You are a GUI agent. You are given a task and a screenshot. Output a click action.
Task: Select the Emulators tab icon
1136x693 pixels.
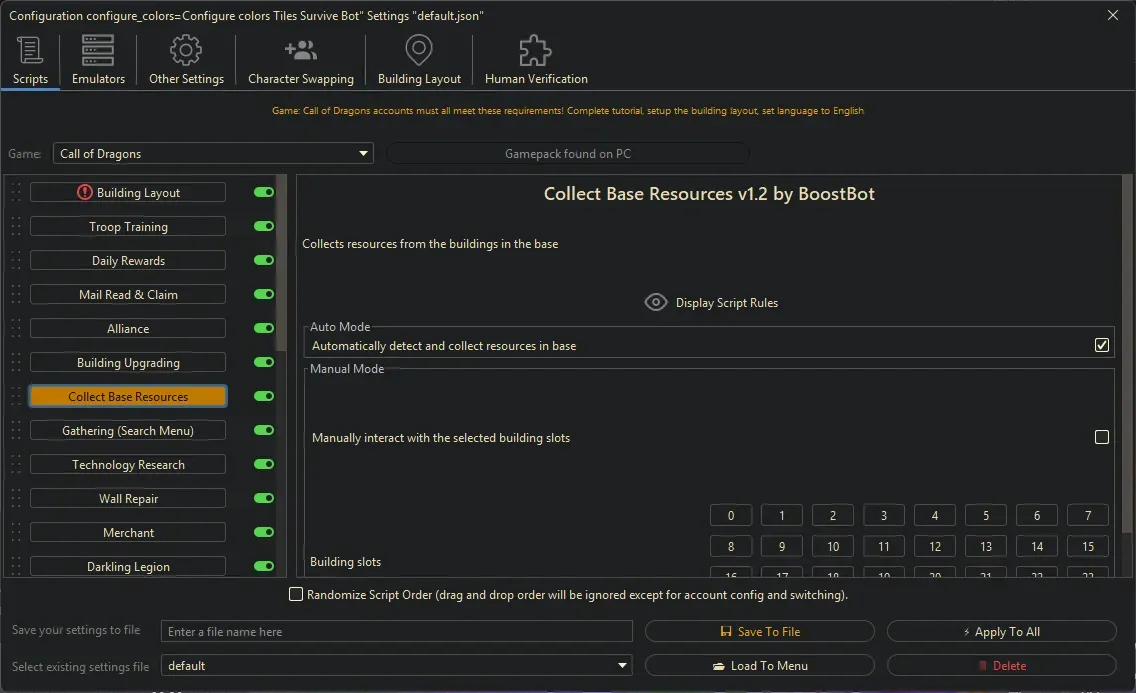pyautogui.click(x=97, y=49)
